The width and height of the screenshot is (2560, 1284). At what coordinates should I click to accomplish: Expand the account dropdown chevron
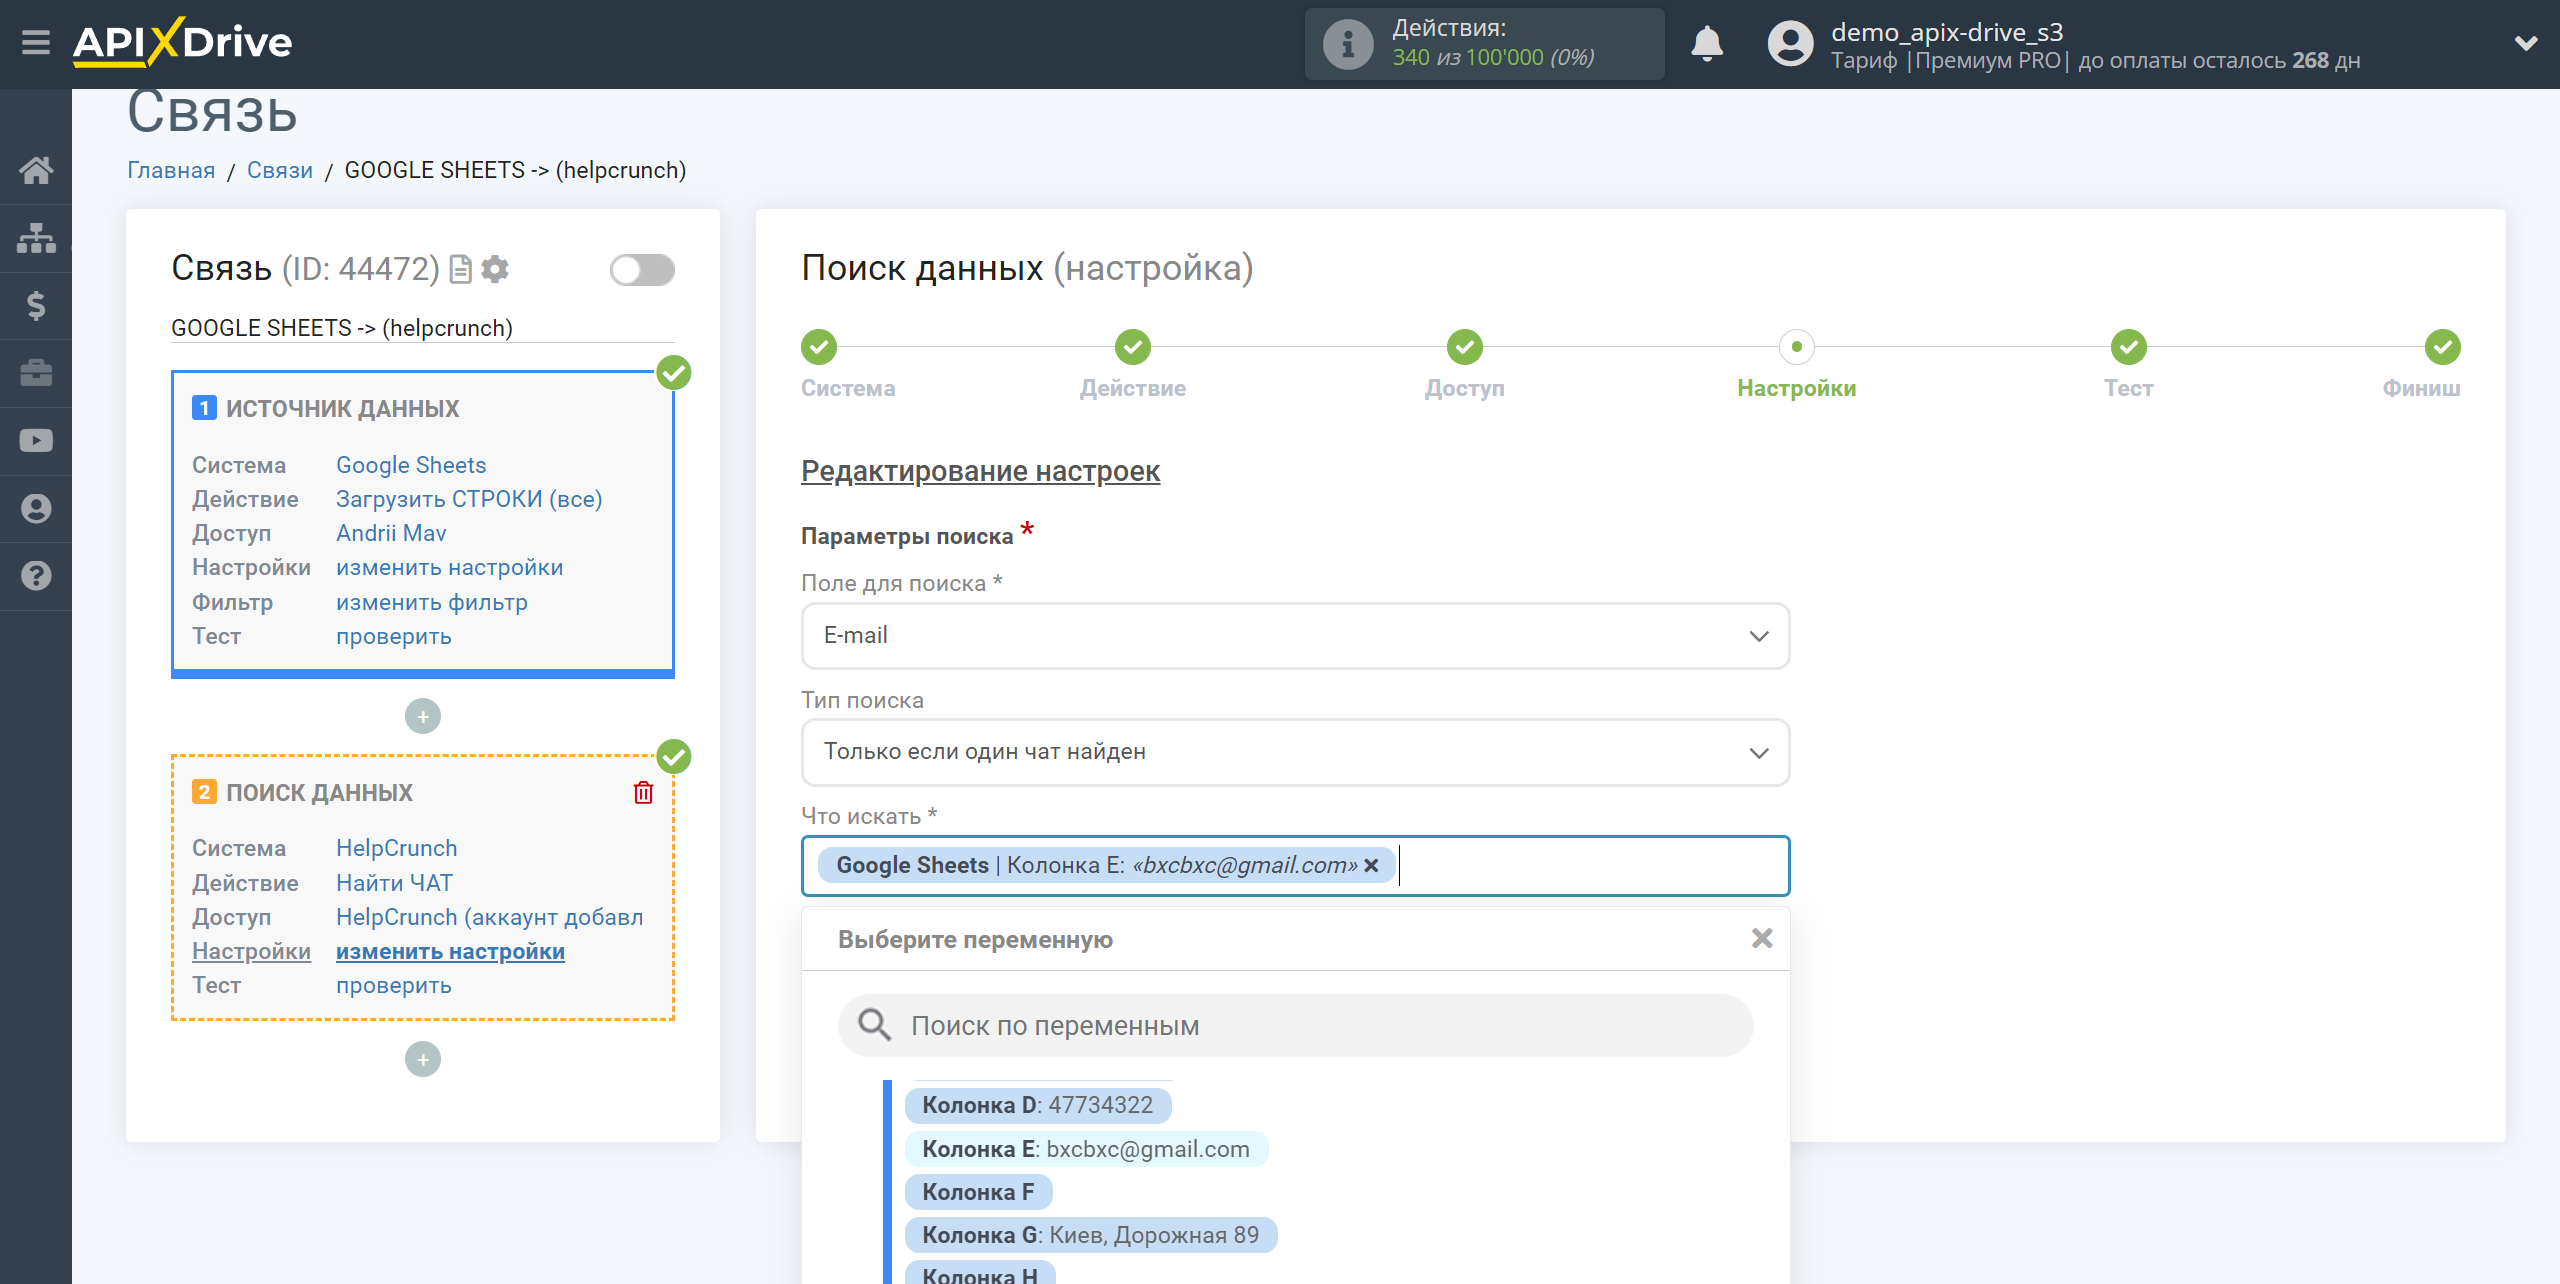coord(2526,43)
